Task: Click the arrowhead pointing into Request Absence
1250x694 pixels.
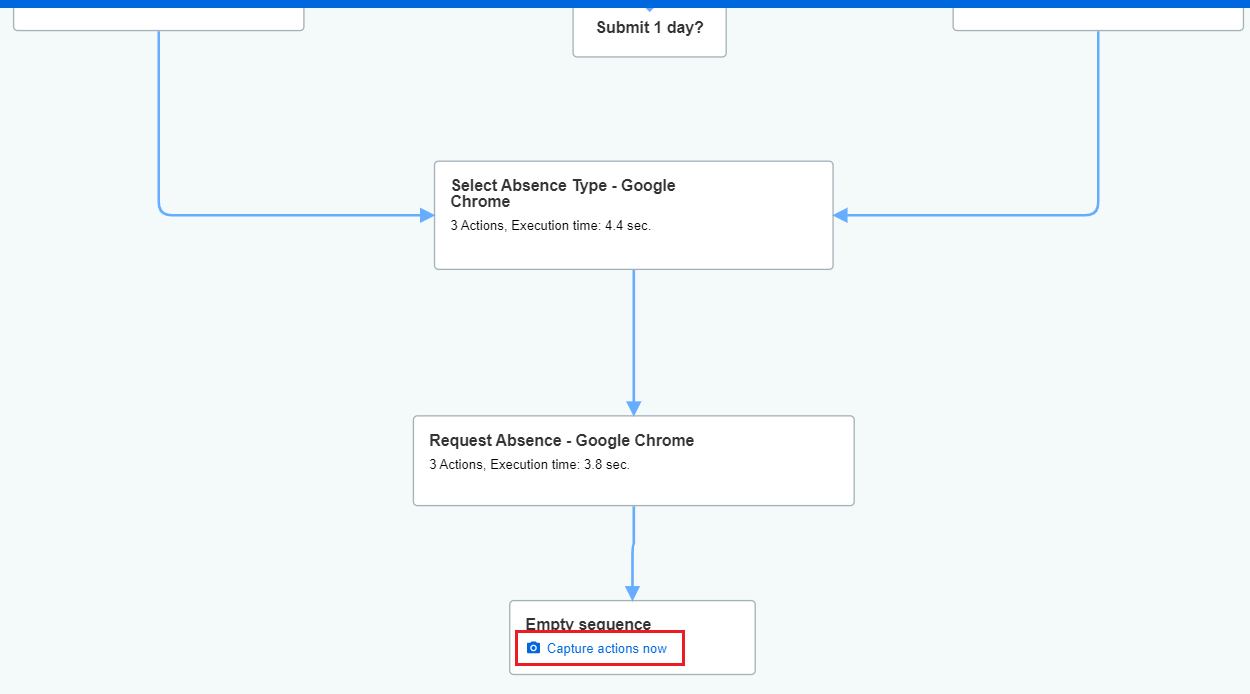Action: 633,407
